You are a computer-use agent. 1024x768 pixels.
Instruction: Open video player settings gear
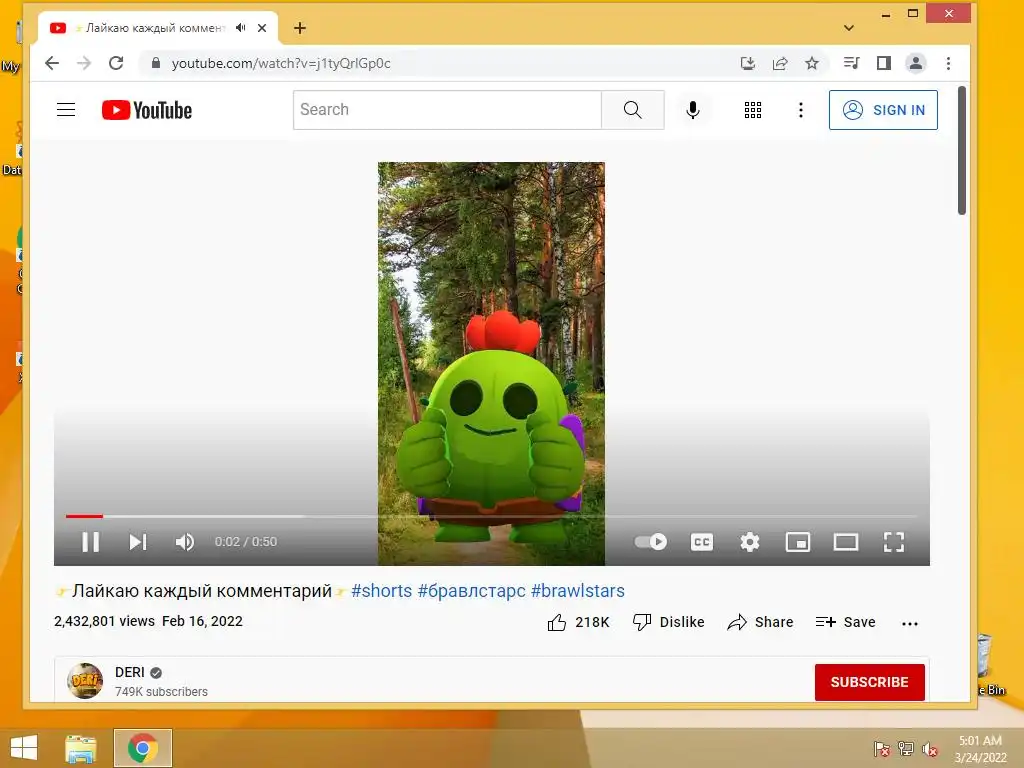click(x=750, y=542)
